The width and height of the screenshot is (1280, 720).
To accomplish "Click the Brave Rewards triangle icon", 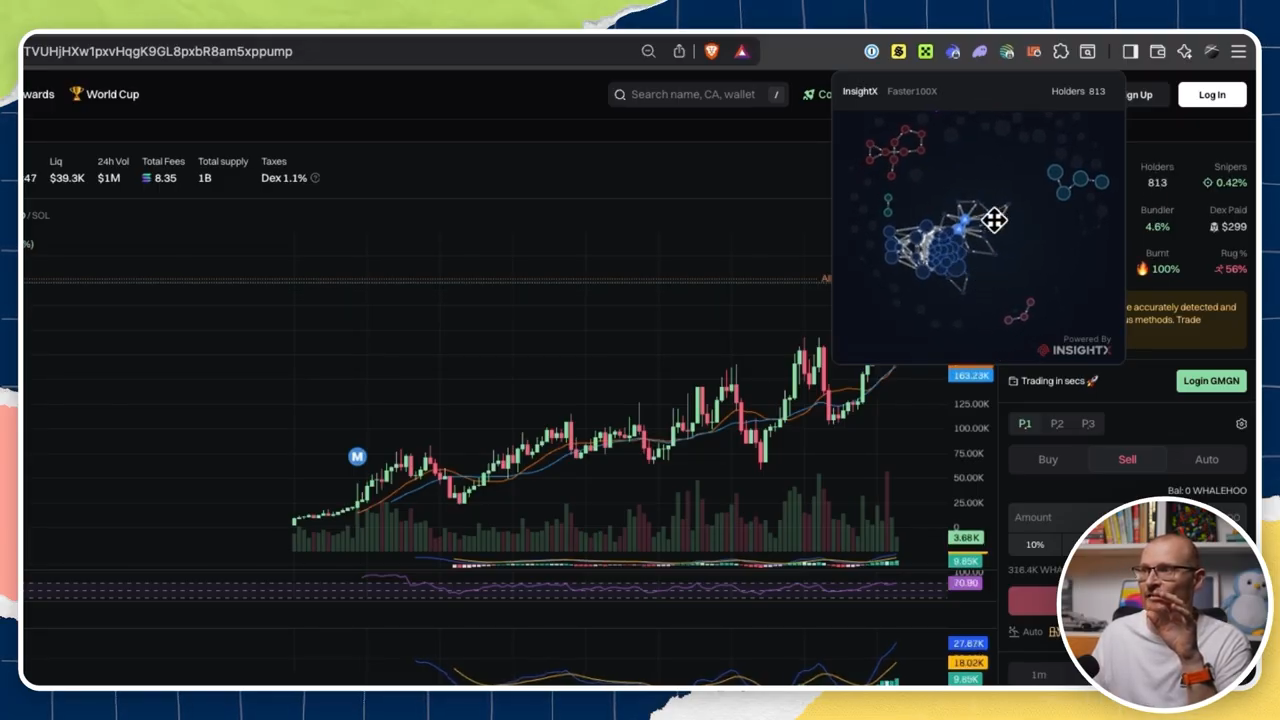I will 742,51.
